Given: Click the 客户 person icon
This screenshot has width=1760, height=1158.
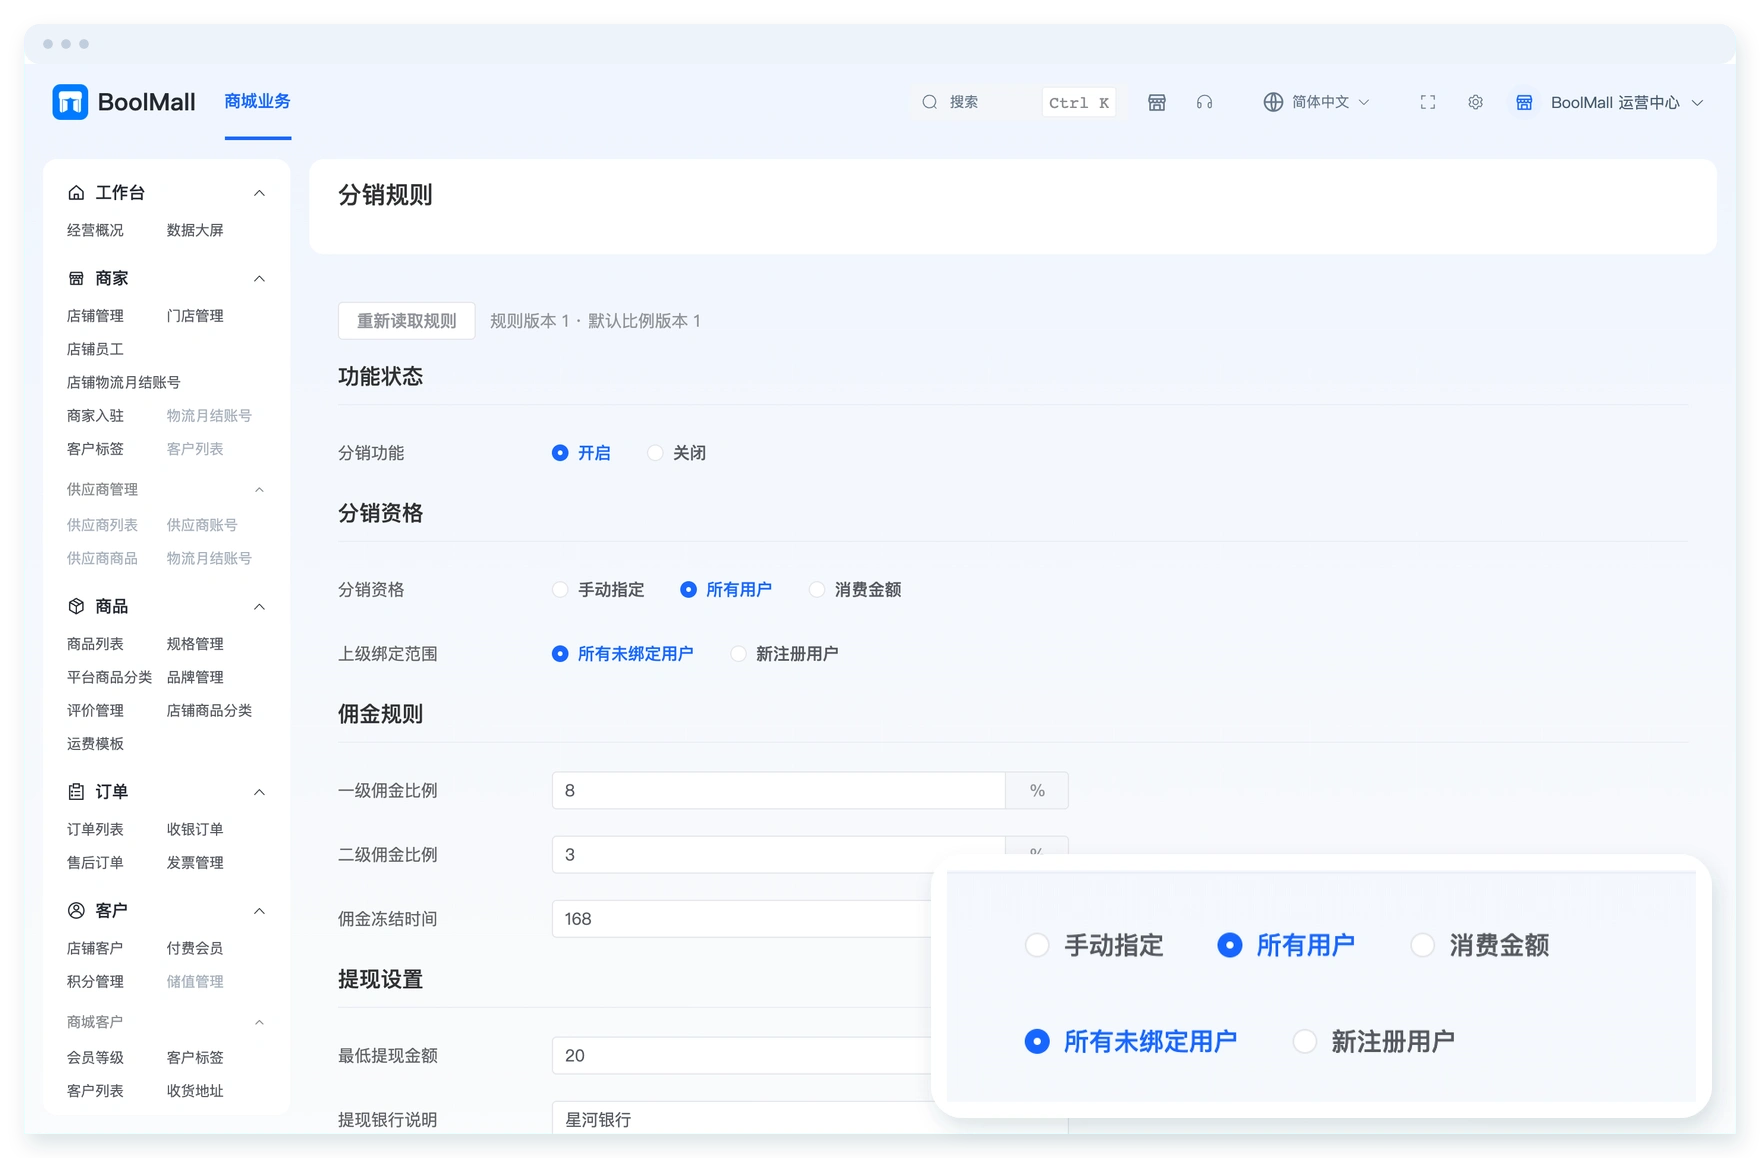Looking at the screenshot, I should pyautogui.click(x=76, y=910).
